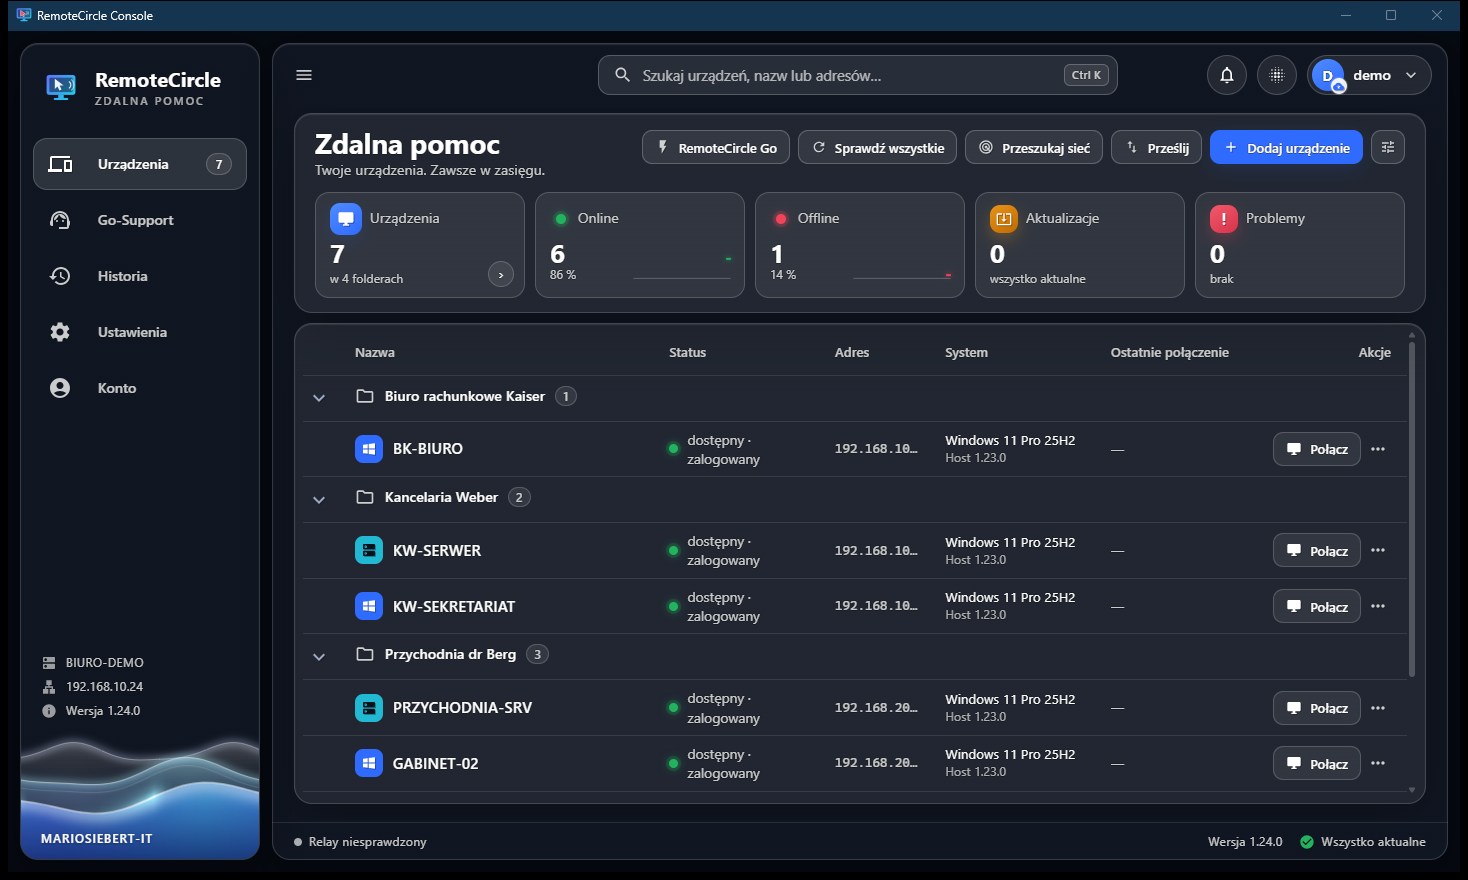Open Go-Support in the sidebar

click(140, 220)
